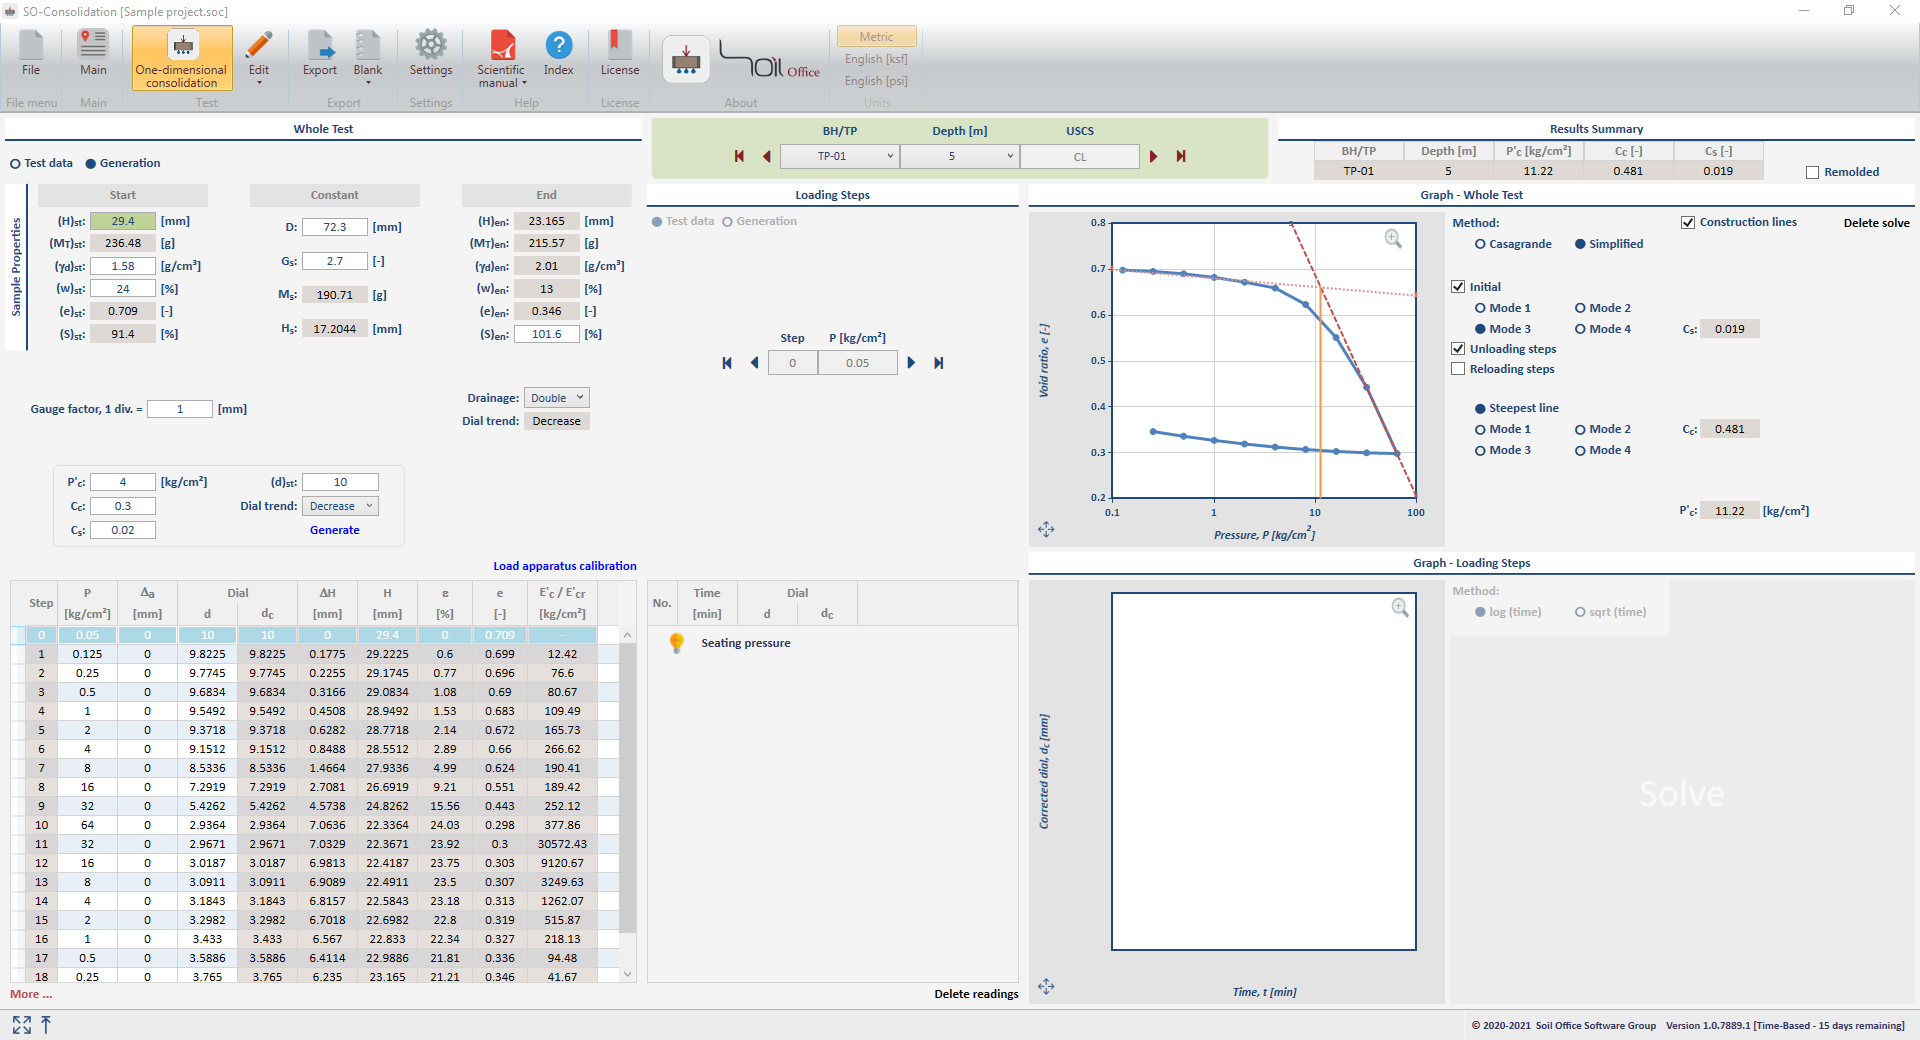This screenshot has width=1920, height=1040.
Task: Open the File menu icon
Action: click(x=31, y=46)
